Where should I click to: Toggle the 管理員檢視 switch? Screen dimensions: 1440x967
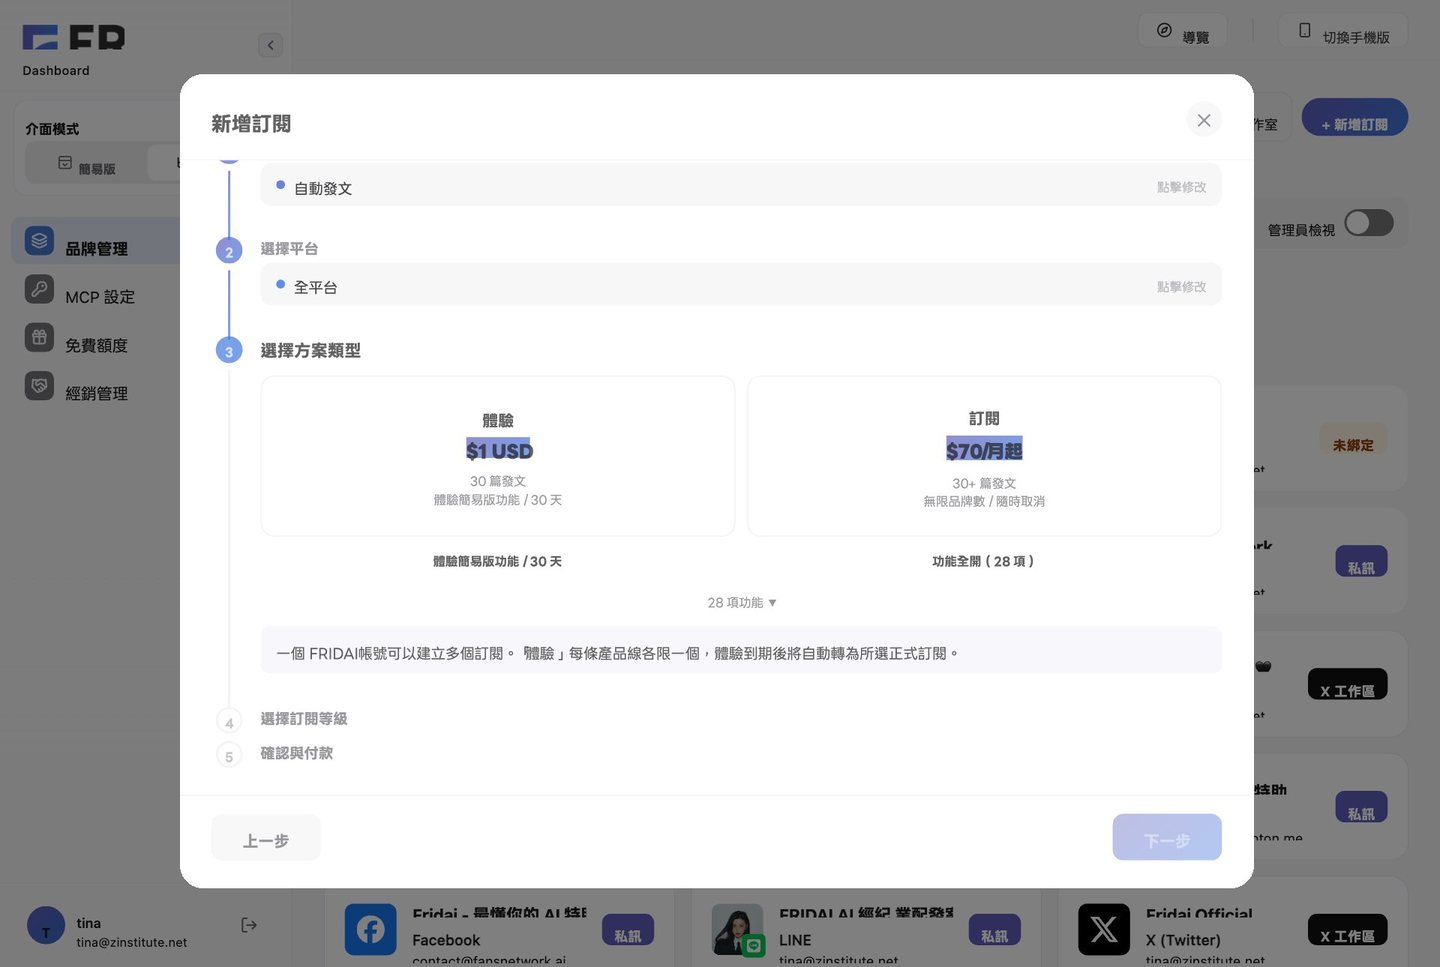pos(1369,222)
